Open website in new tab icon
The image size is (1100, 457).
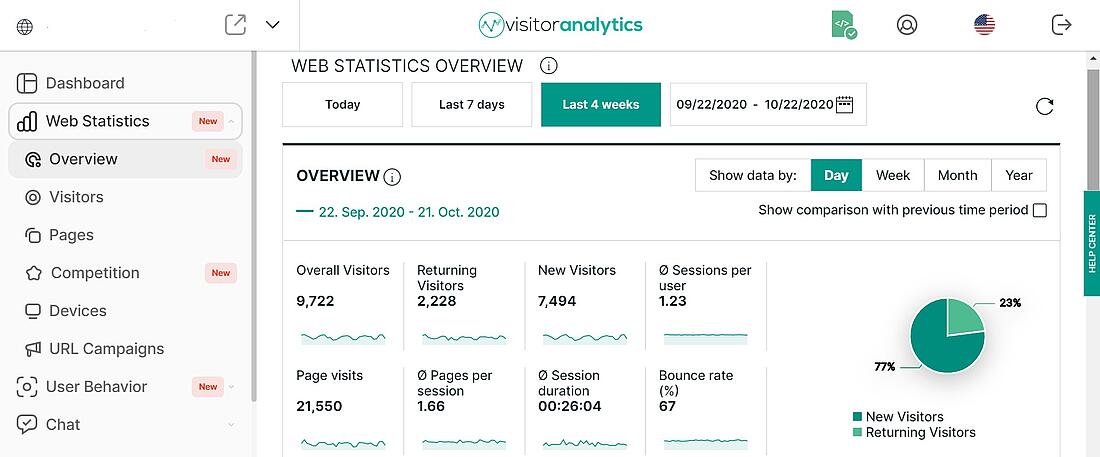pos(235,25)
